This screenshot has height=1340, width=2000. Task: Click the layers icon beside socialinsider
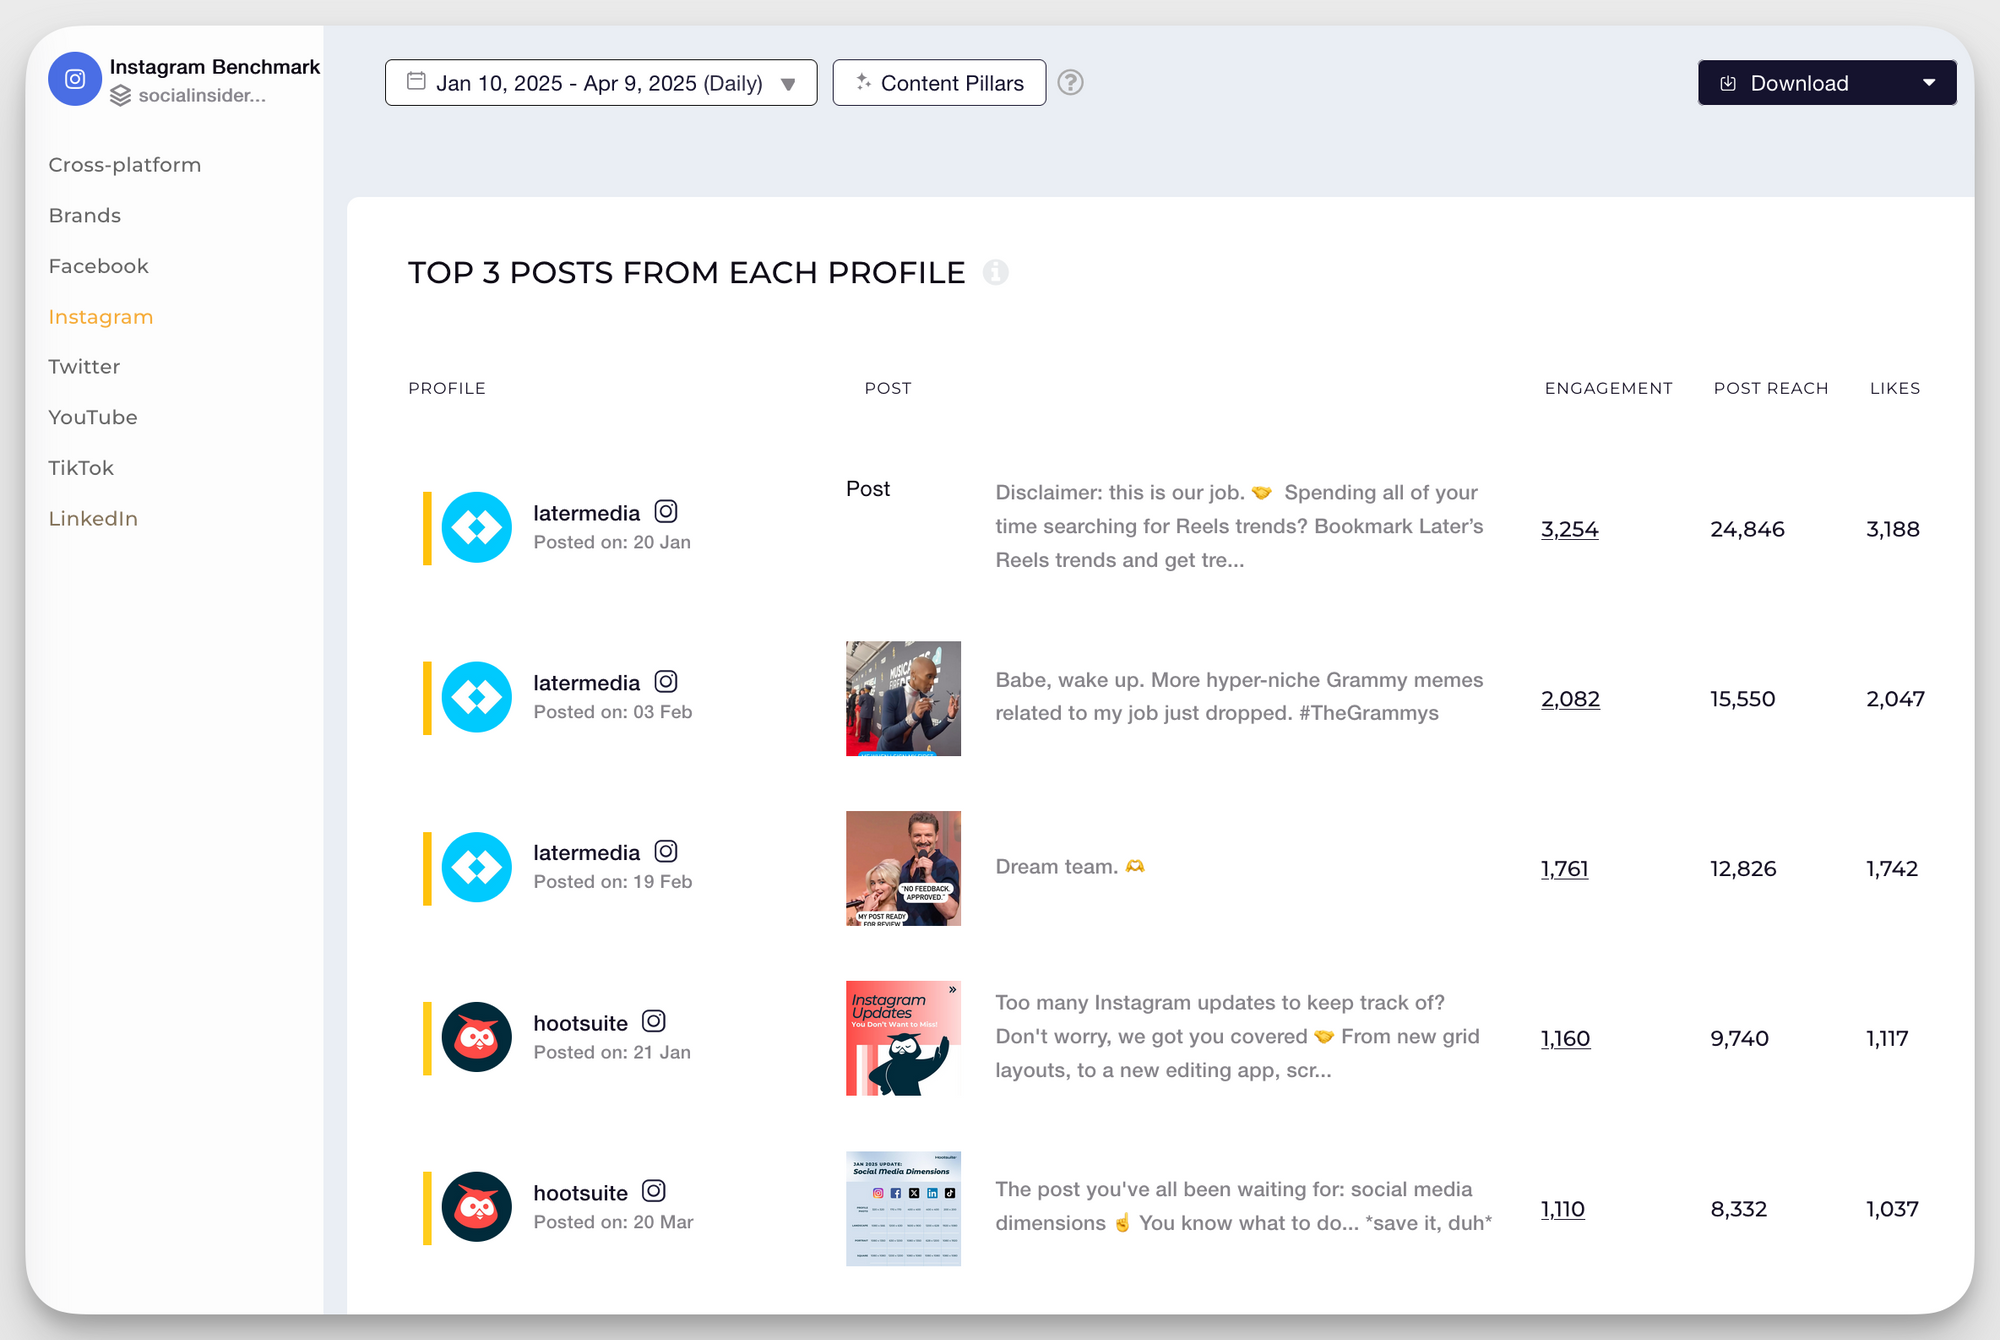click(x=120, y=96)
